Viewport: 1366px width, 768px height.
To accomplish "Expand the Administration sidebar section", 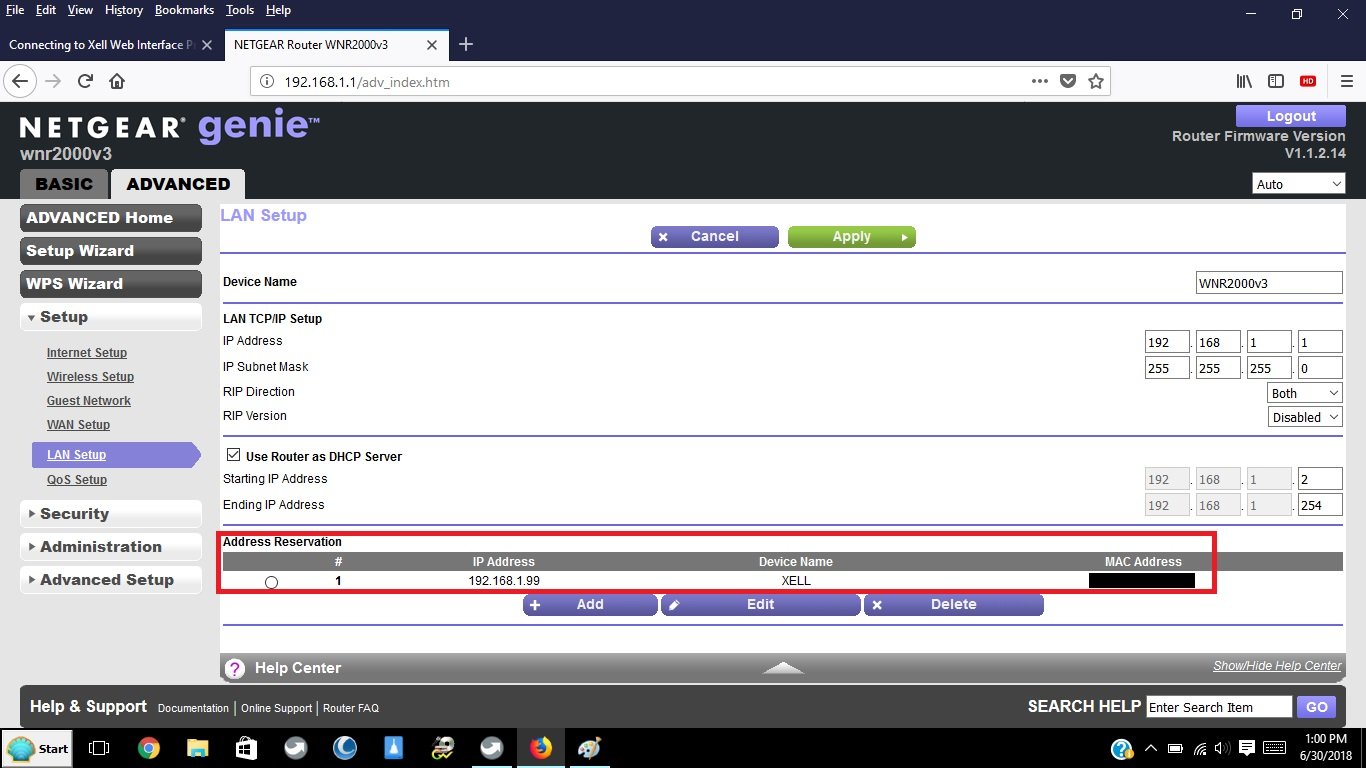I will [111, 547].
